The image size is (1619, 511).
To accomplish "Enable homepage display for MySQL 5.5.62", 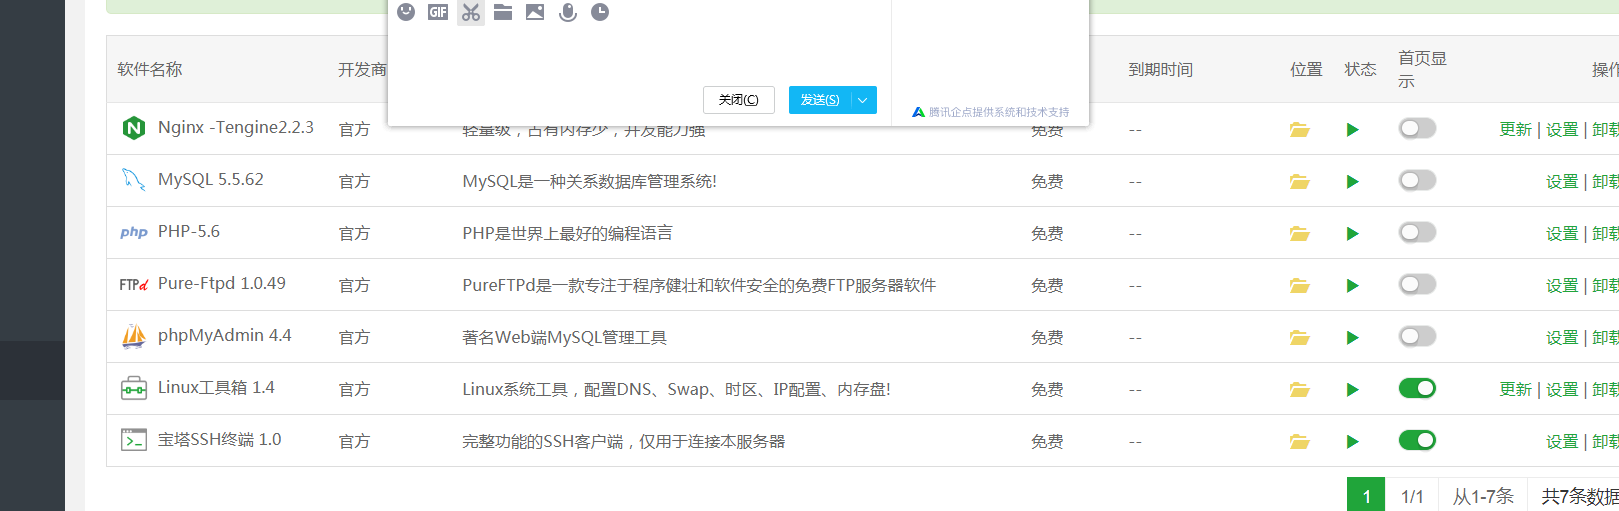I will pyautogui.click(x=1417, y=180).
